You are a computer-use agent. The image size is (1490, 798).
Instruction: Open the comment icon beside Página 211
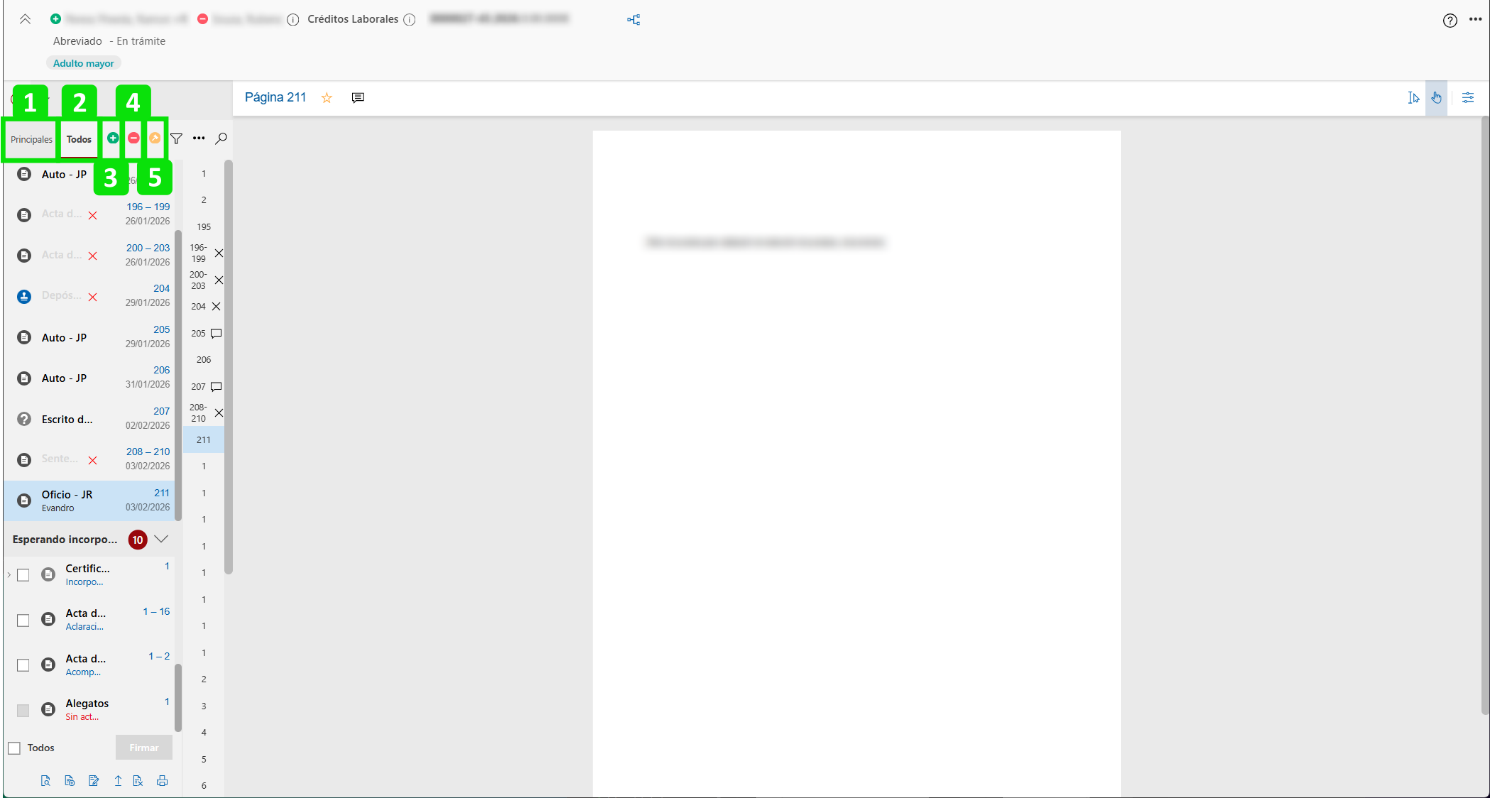358,98
